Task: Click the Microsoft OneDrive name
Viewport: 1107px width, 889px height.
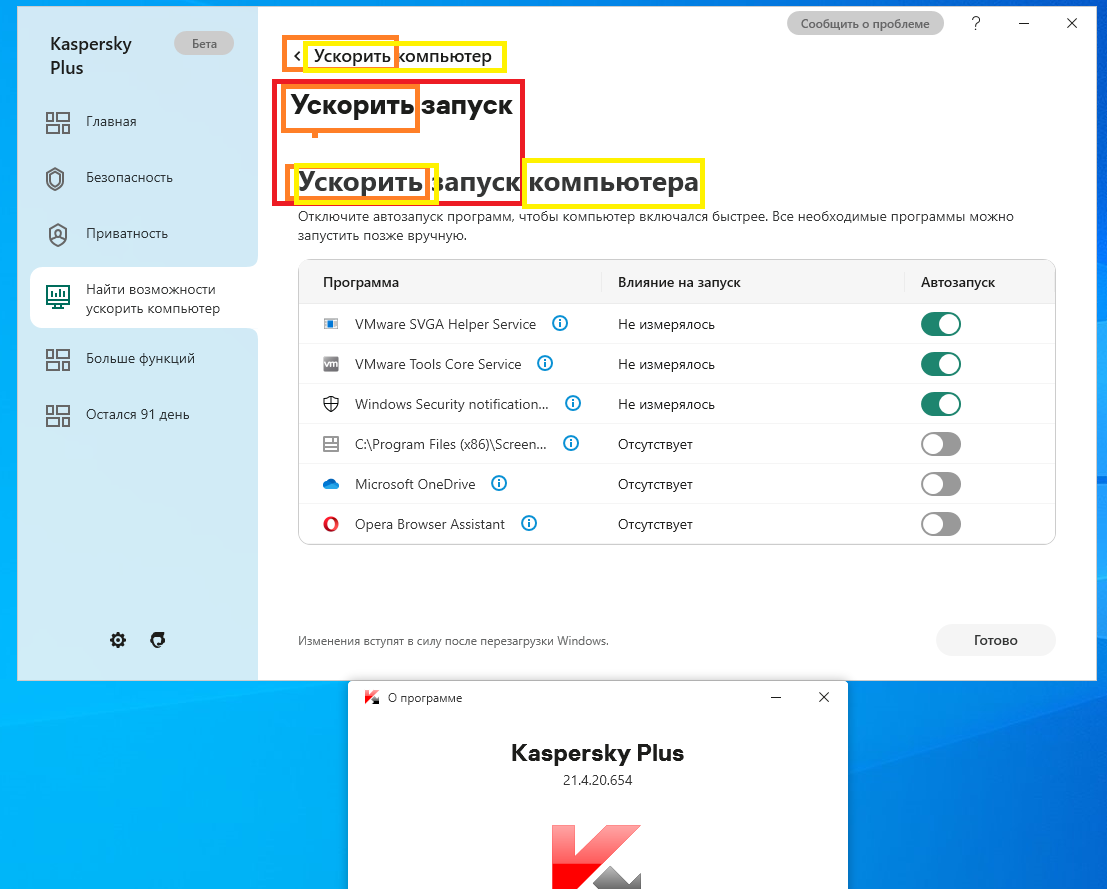Action: 415,484
